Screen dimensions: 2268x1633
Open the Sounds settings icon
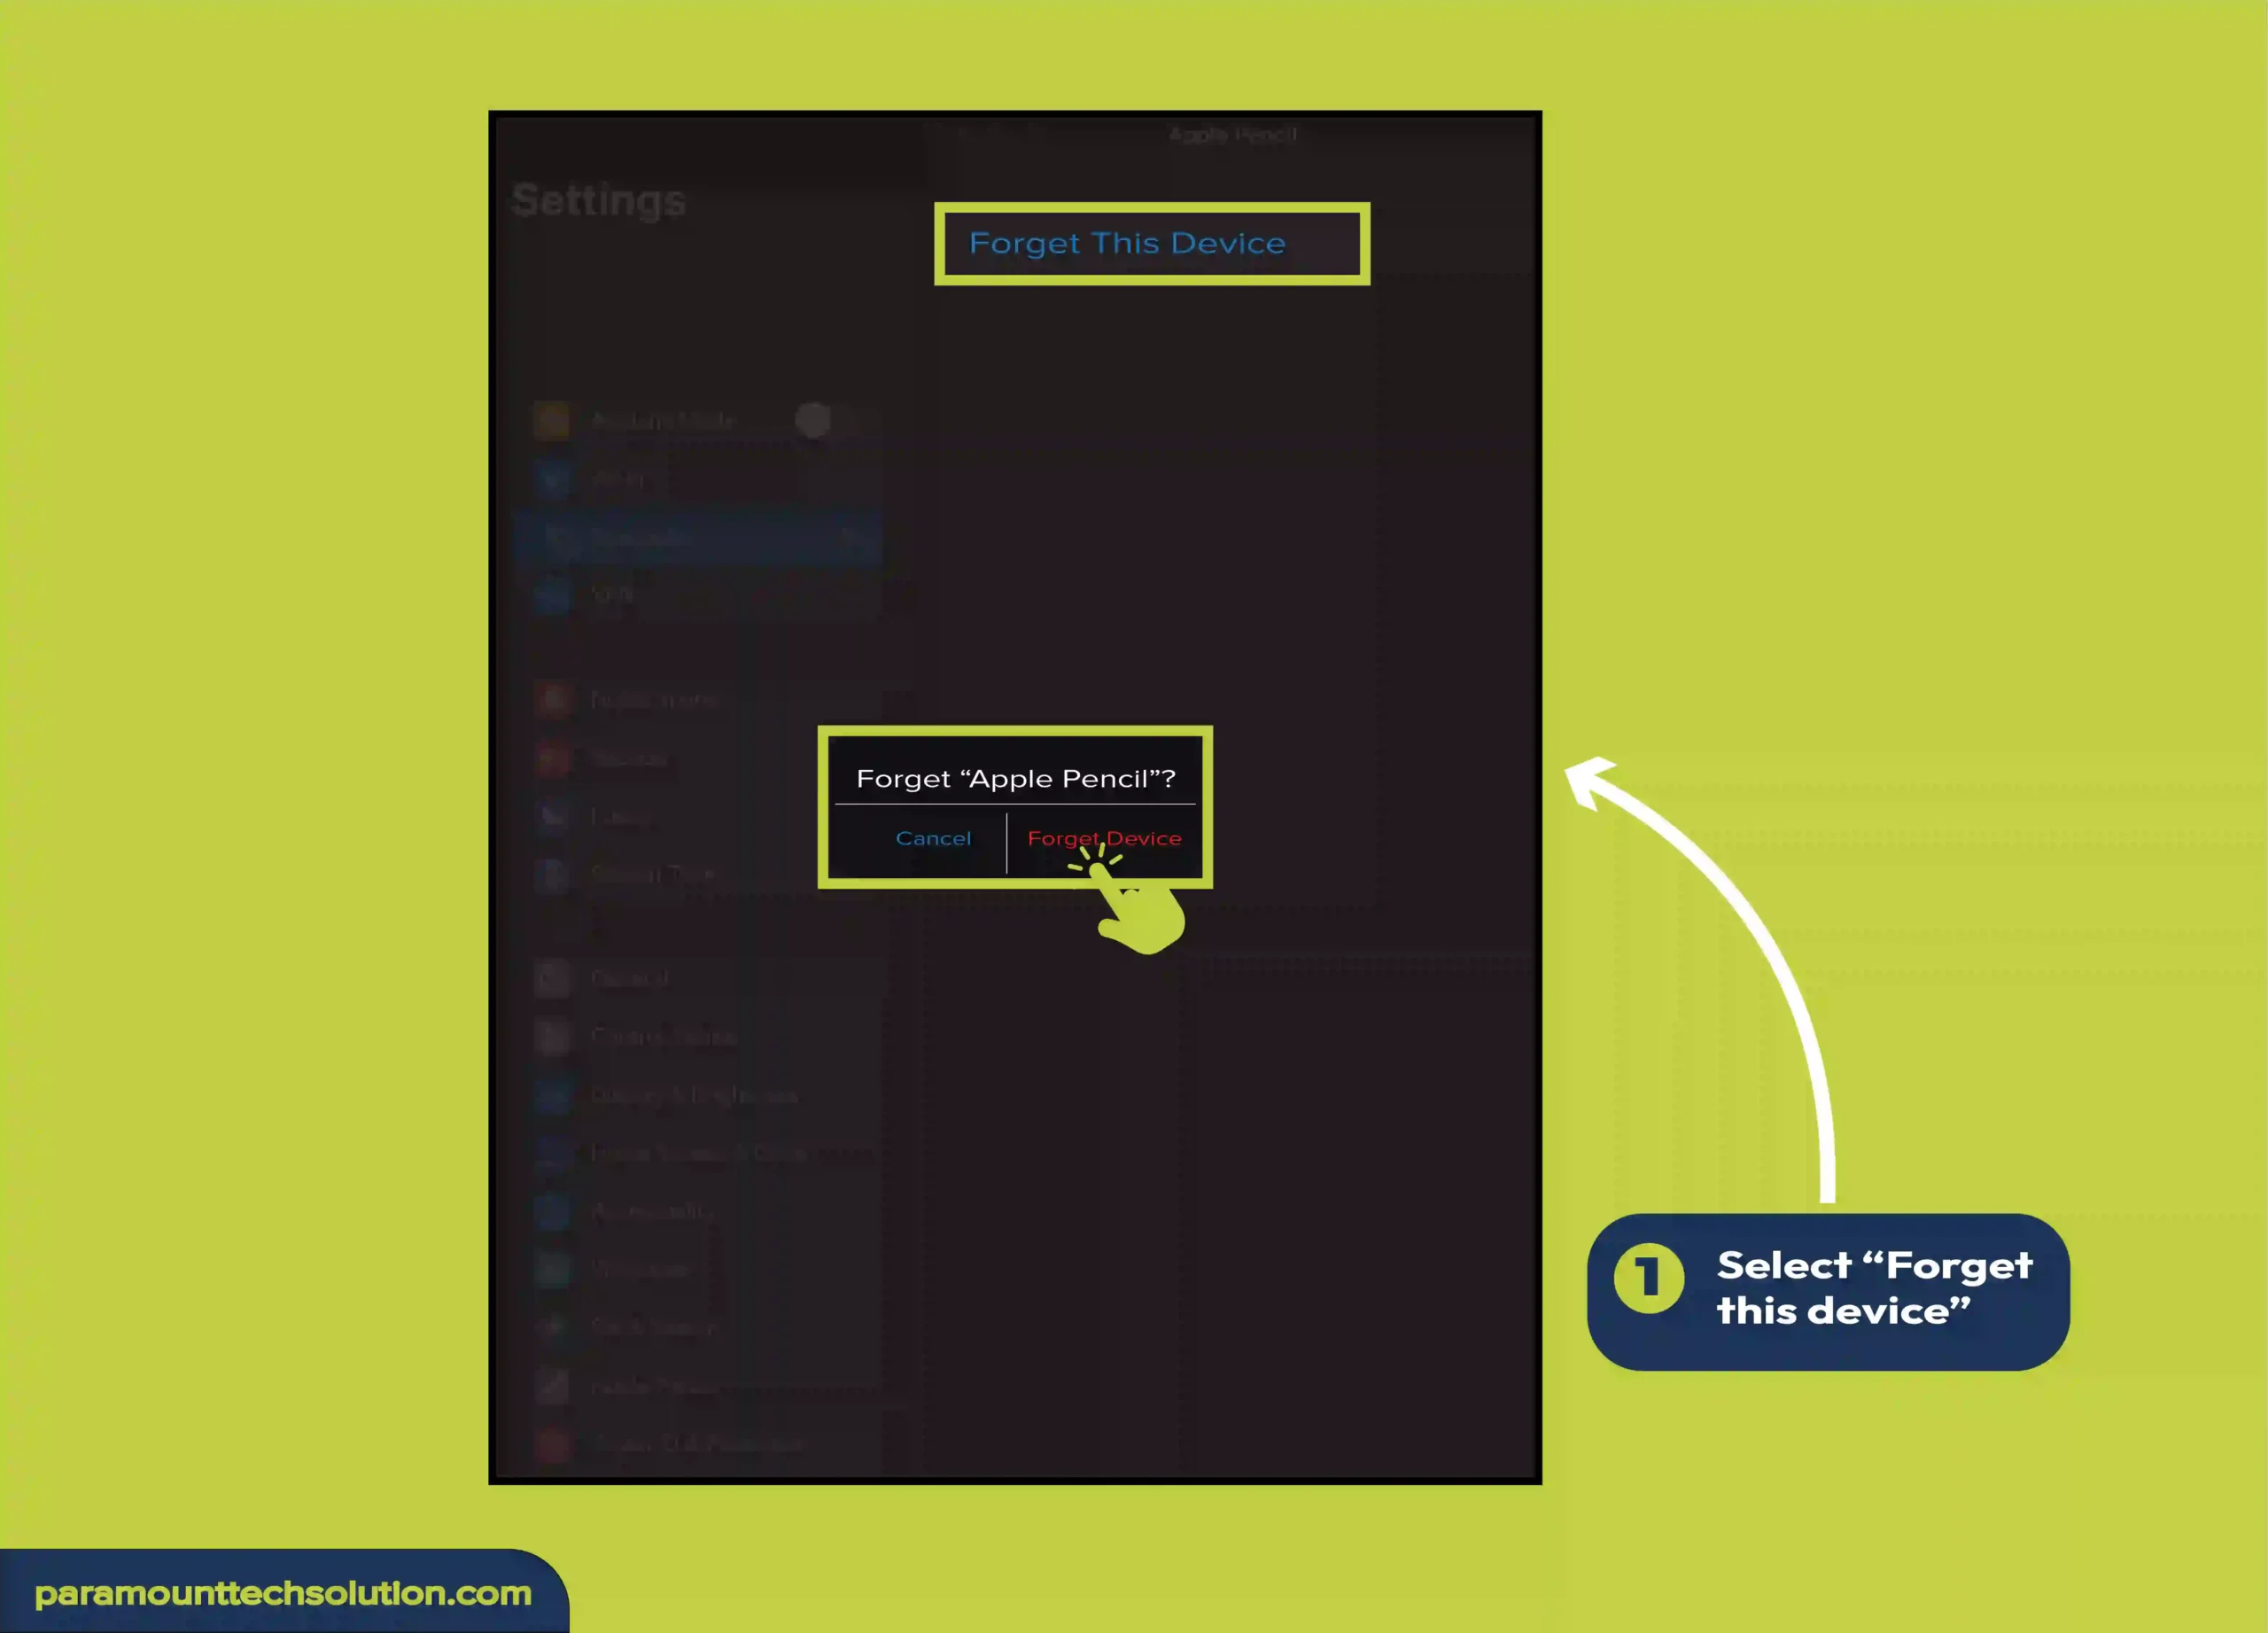tap(551, 758)
